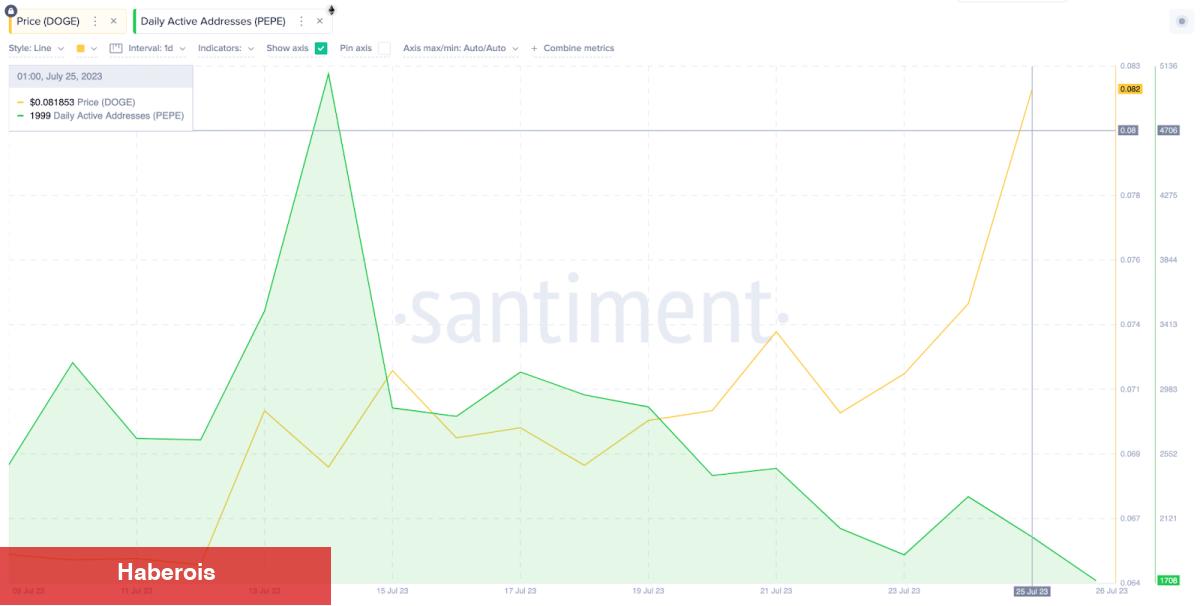This screenshot has width=1200, height=606.
Task: Click the 25 Jul 23 date marker
Action: [x=1032, y=591]
